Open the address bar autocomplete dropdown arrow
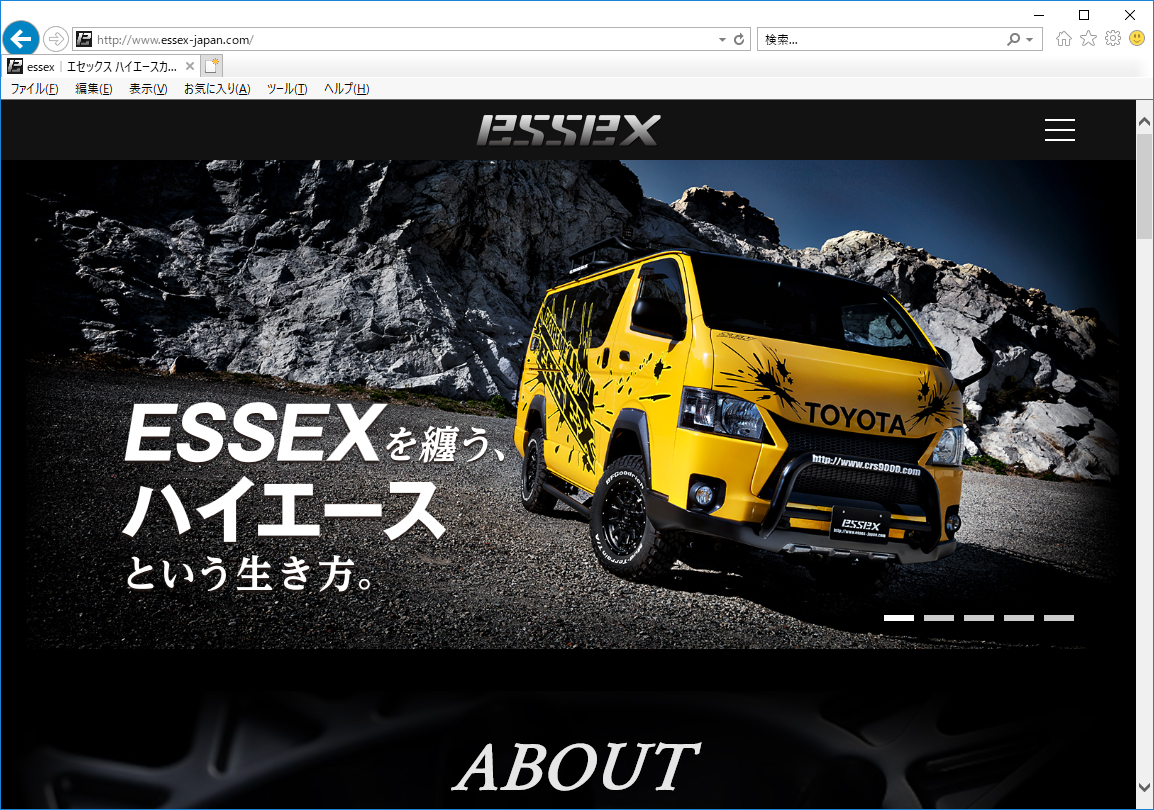The height and width of the screenshot is (810, 1154). (x=722, y=40)
